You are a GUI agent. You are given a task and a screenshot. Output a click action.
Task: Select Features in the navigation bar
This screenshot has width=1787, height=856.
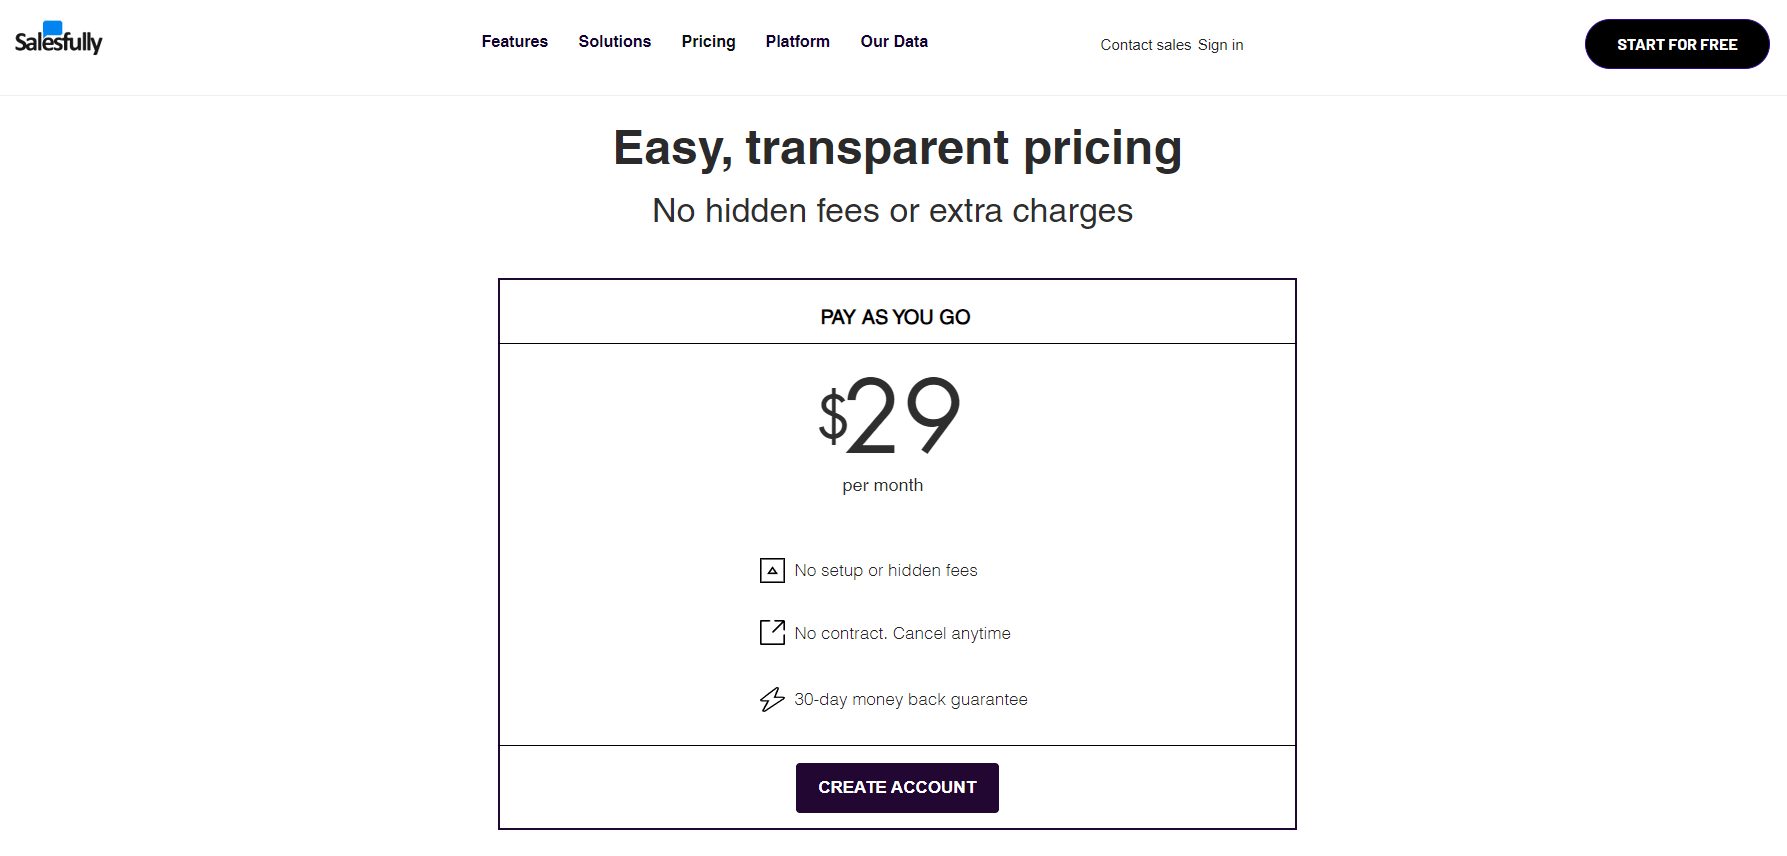click(x=514, y=41)
